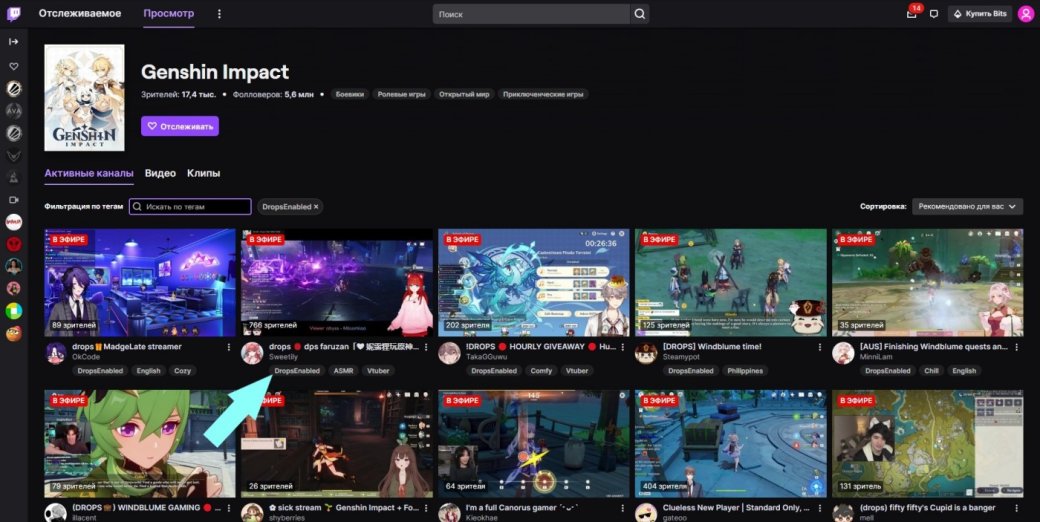Select the Боевики category tag
The width and height of the screenshot is (1040, 522).
point(350,94)
